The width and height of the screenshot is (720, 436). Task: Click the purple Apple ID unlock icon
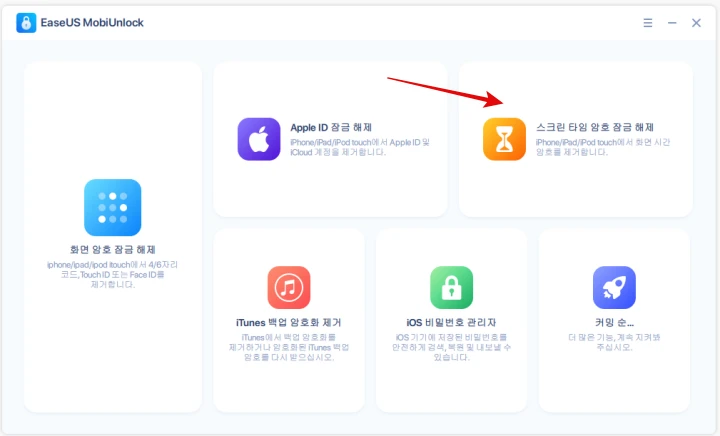coord(259,139)
